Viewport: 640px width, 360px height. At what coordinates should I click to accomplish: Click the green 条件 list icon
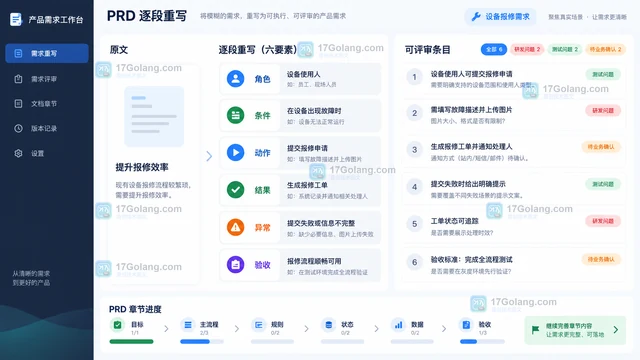pyautogui.click(x=236, y=116)
